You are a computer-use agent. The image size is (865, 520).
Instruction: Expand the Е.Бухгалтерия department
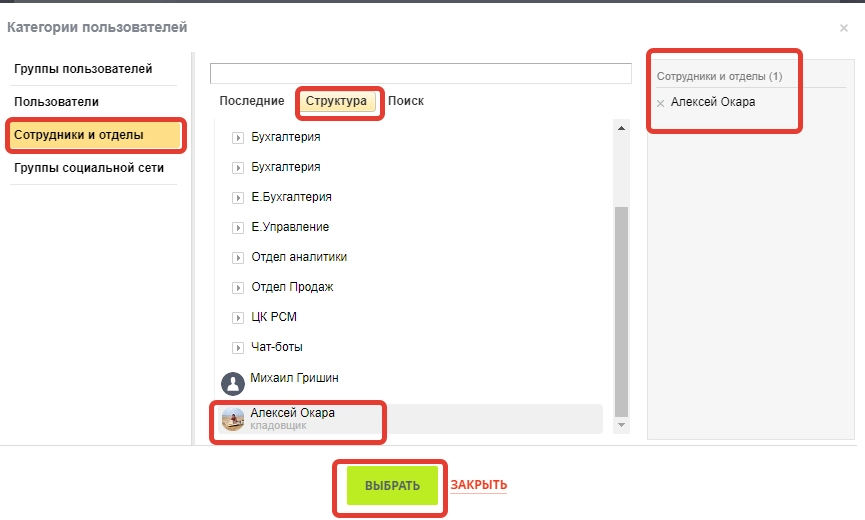click(x=238, y=197)
